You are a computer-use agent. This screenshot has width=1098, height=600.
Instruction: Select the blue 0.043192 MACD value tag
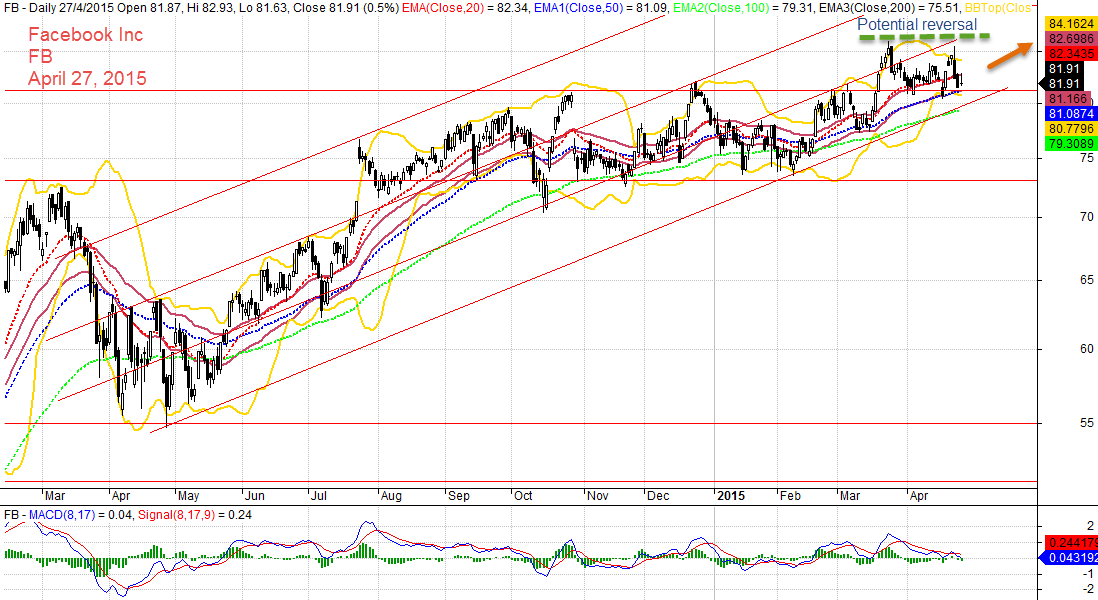click(x=1069, y=558)
